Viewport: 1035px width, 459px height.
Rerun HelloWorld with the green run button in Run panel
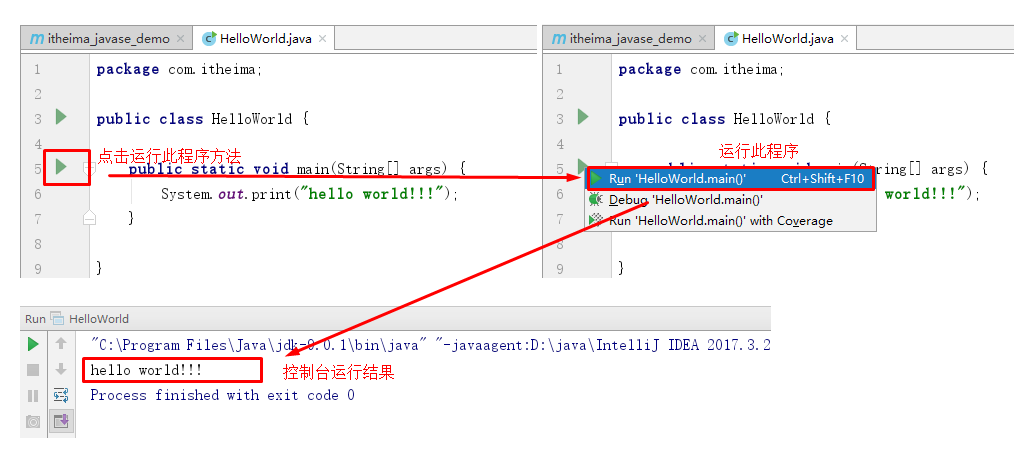(33, 344)
